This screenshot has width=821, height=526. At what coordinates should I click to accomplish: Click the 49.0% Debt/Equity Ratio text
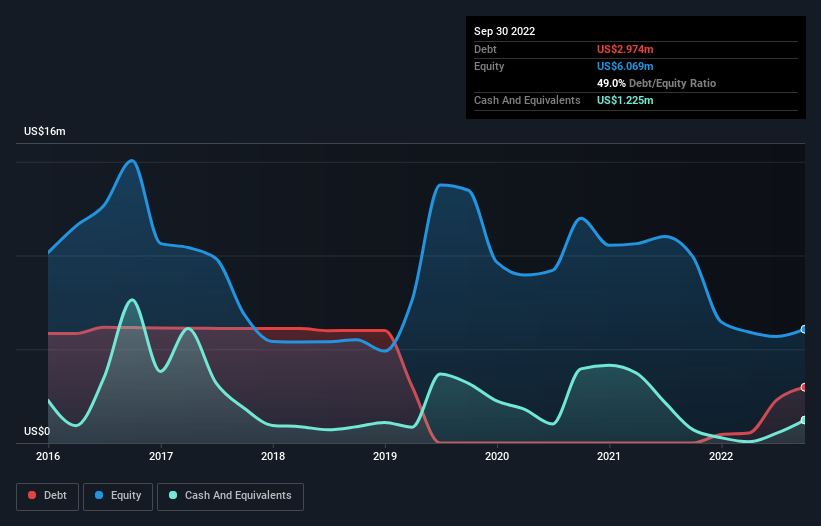(x=656, y=83)
